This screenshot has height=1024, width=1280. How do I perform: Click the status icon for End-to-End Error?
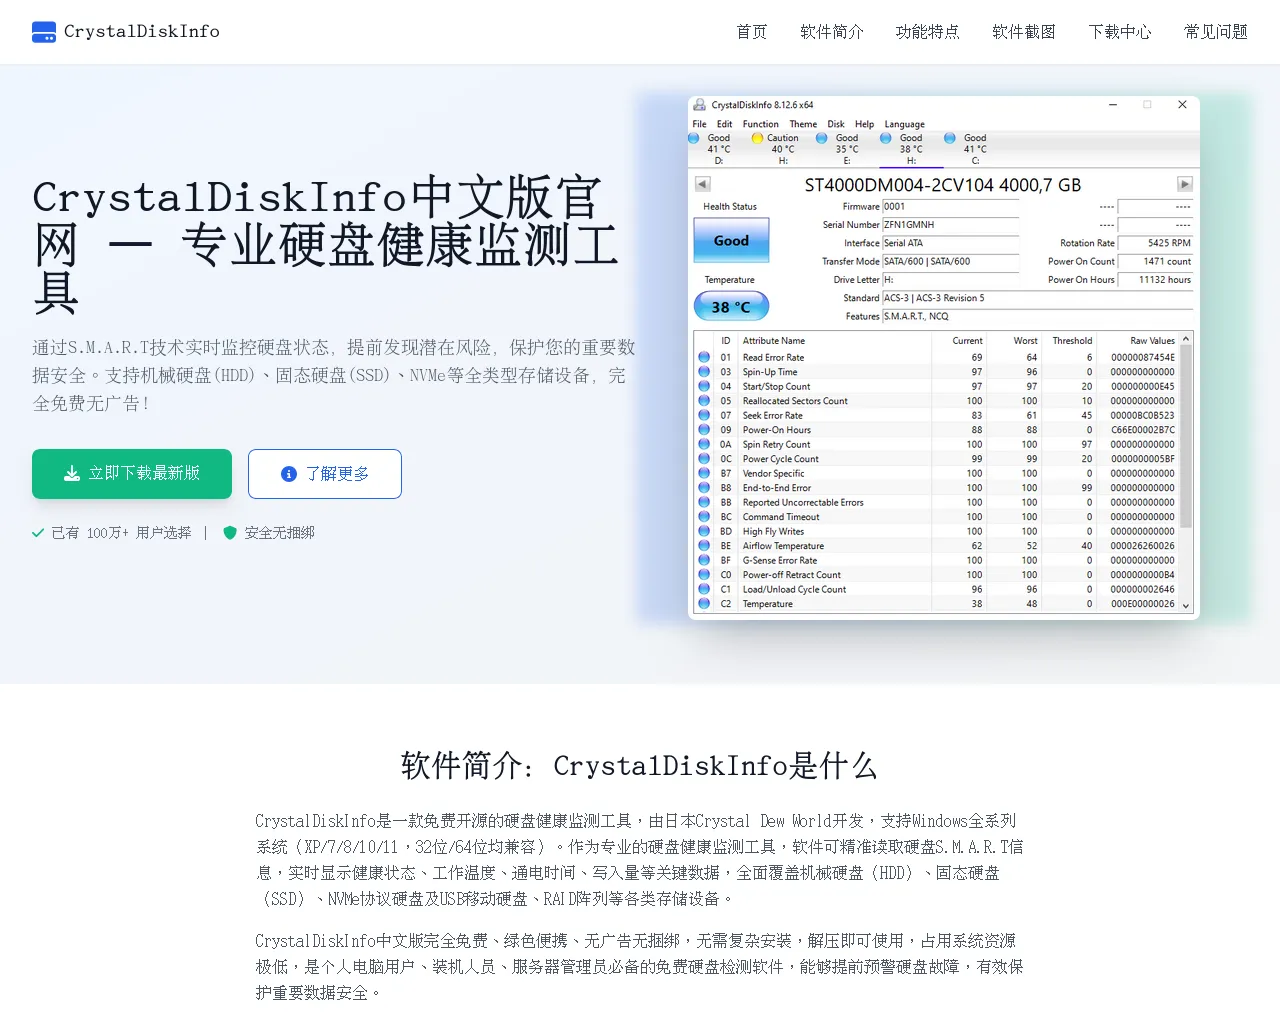[x=704, y=488]
